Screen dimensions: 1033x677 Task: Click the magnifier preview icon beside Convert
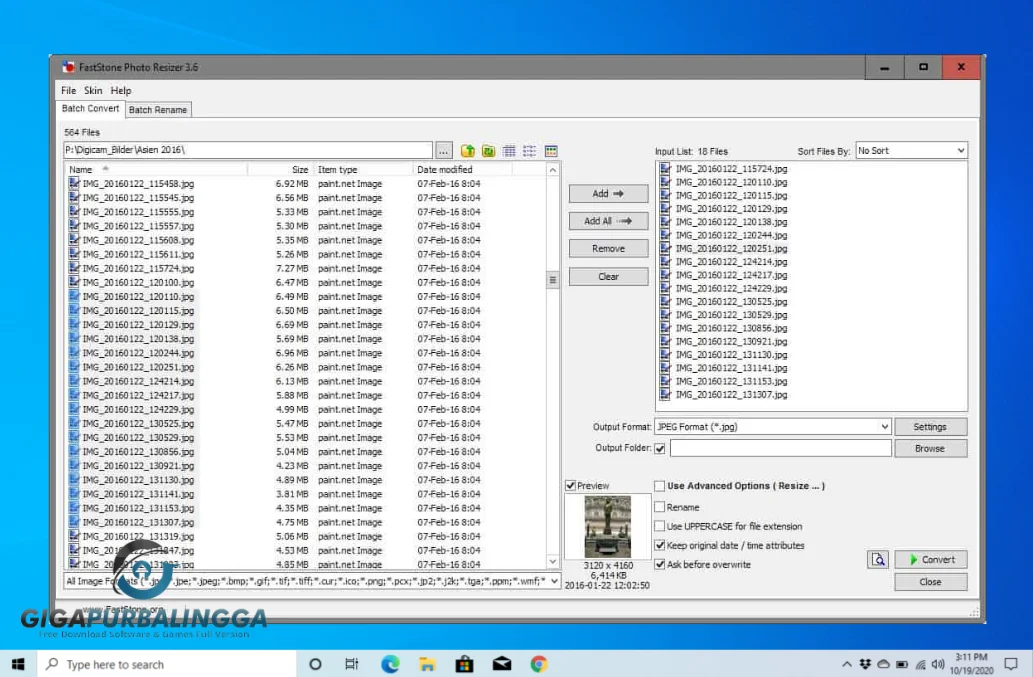[x=877, y=559]
